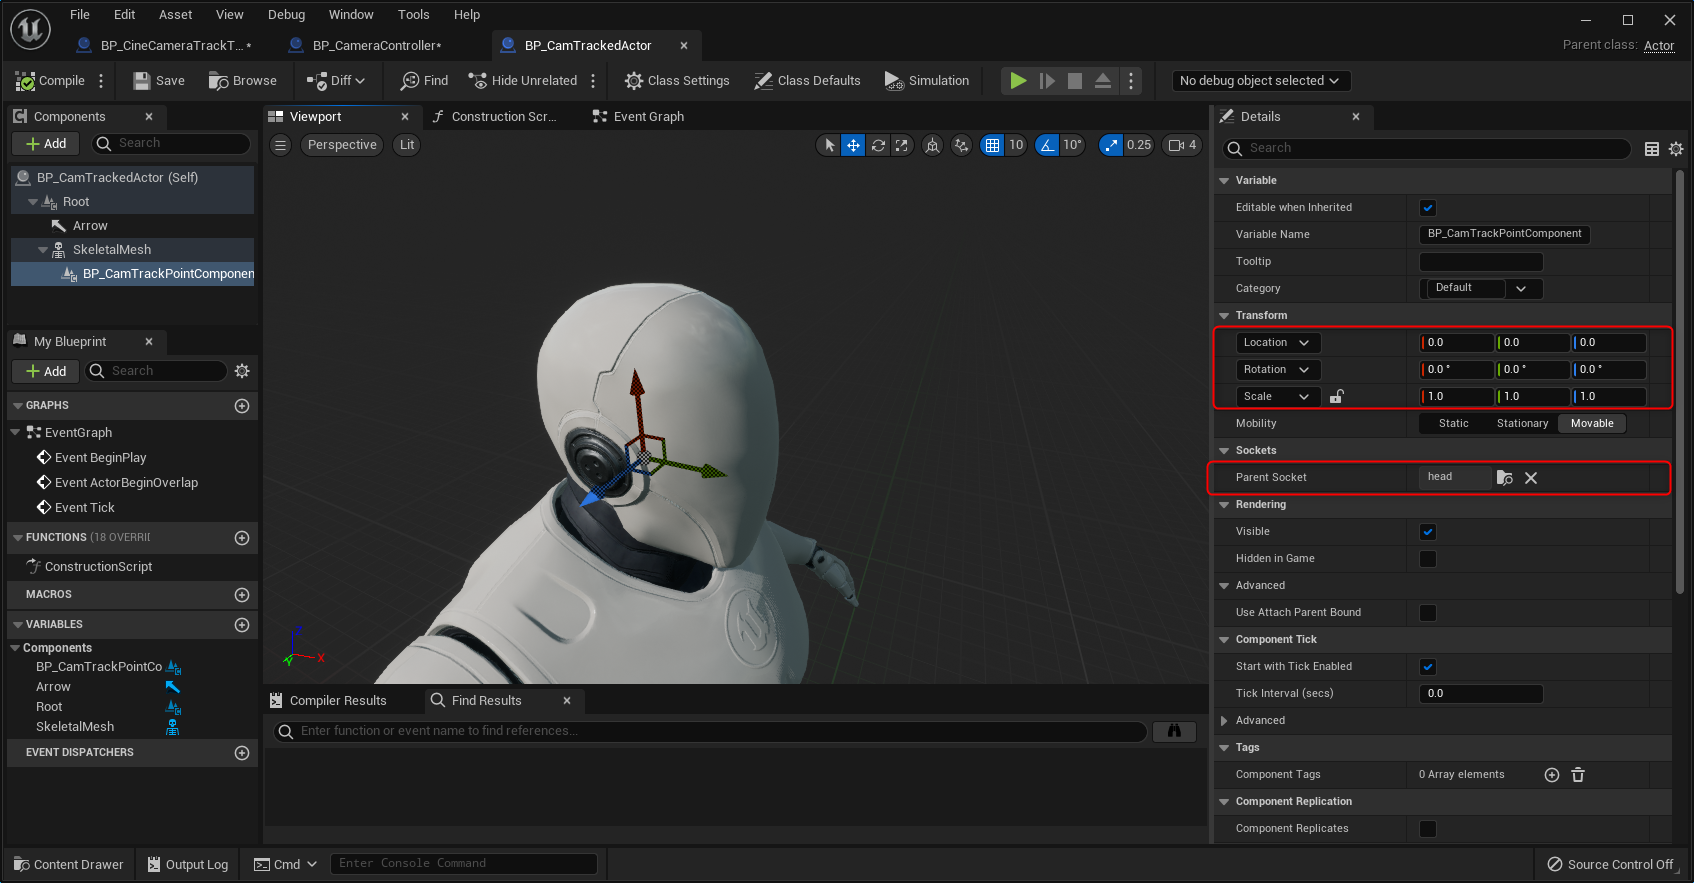Enable Use Attach Parent Bound
1694x883 pixels.
click(x=1428, y=613)
